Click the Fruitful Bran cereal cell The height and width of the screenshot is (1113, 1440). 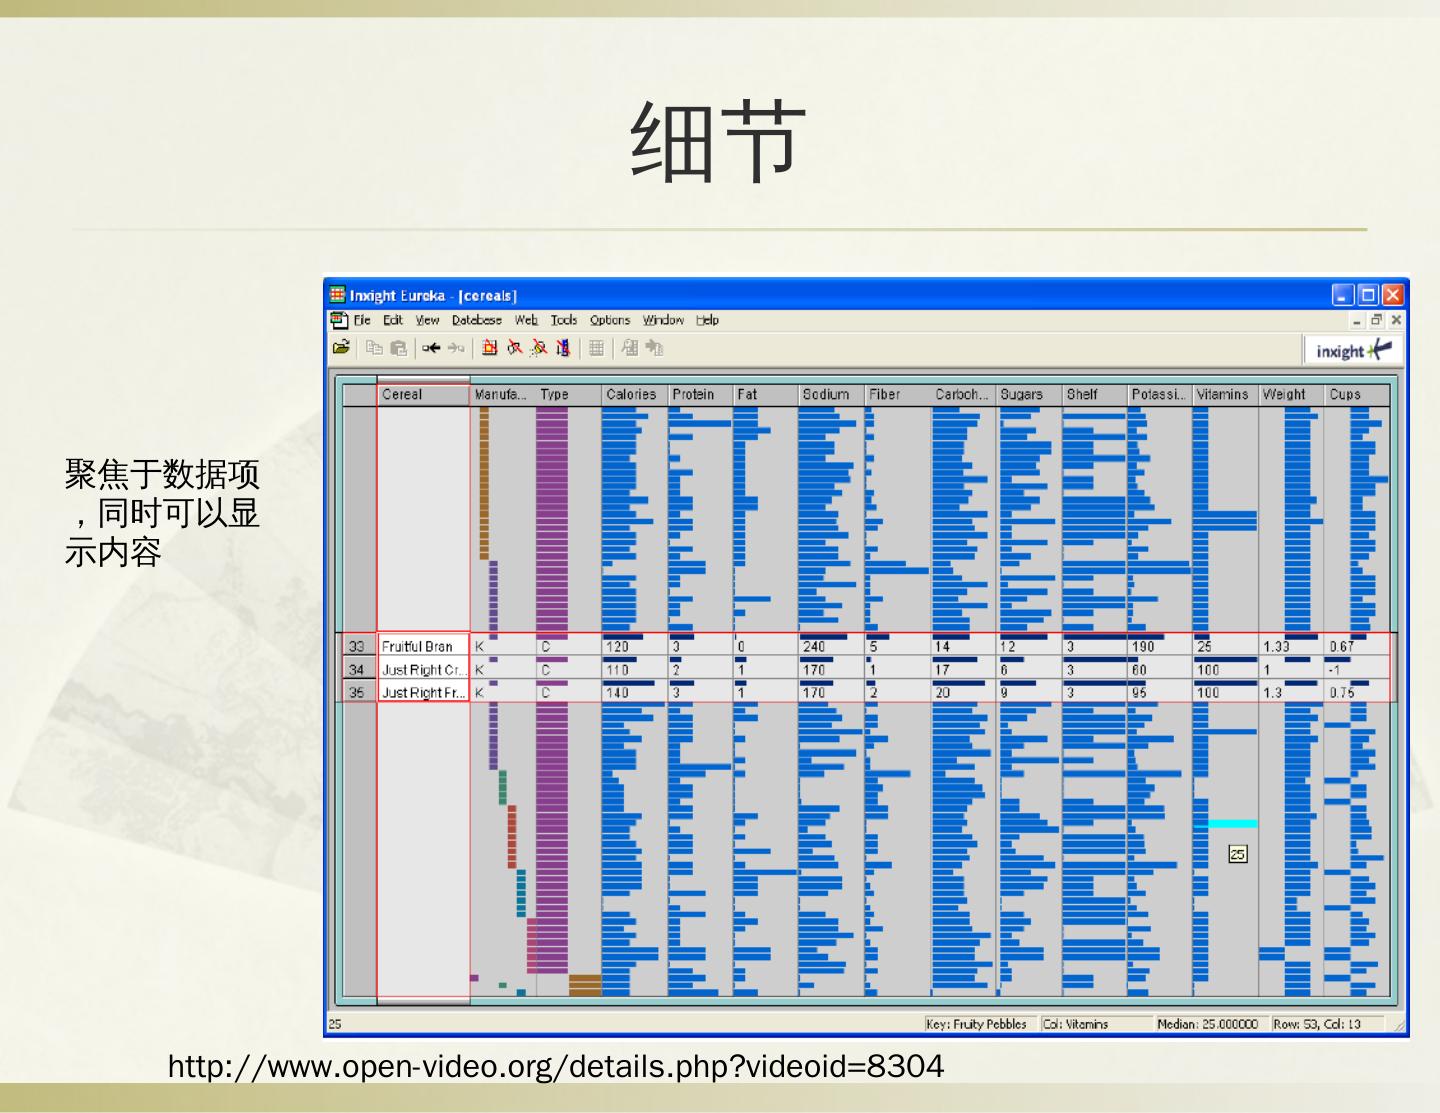[423, 646]
